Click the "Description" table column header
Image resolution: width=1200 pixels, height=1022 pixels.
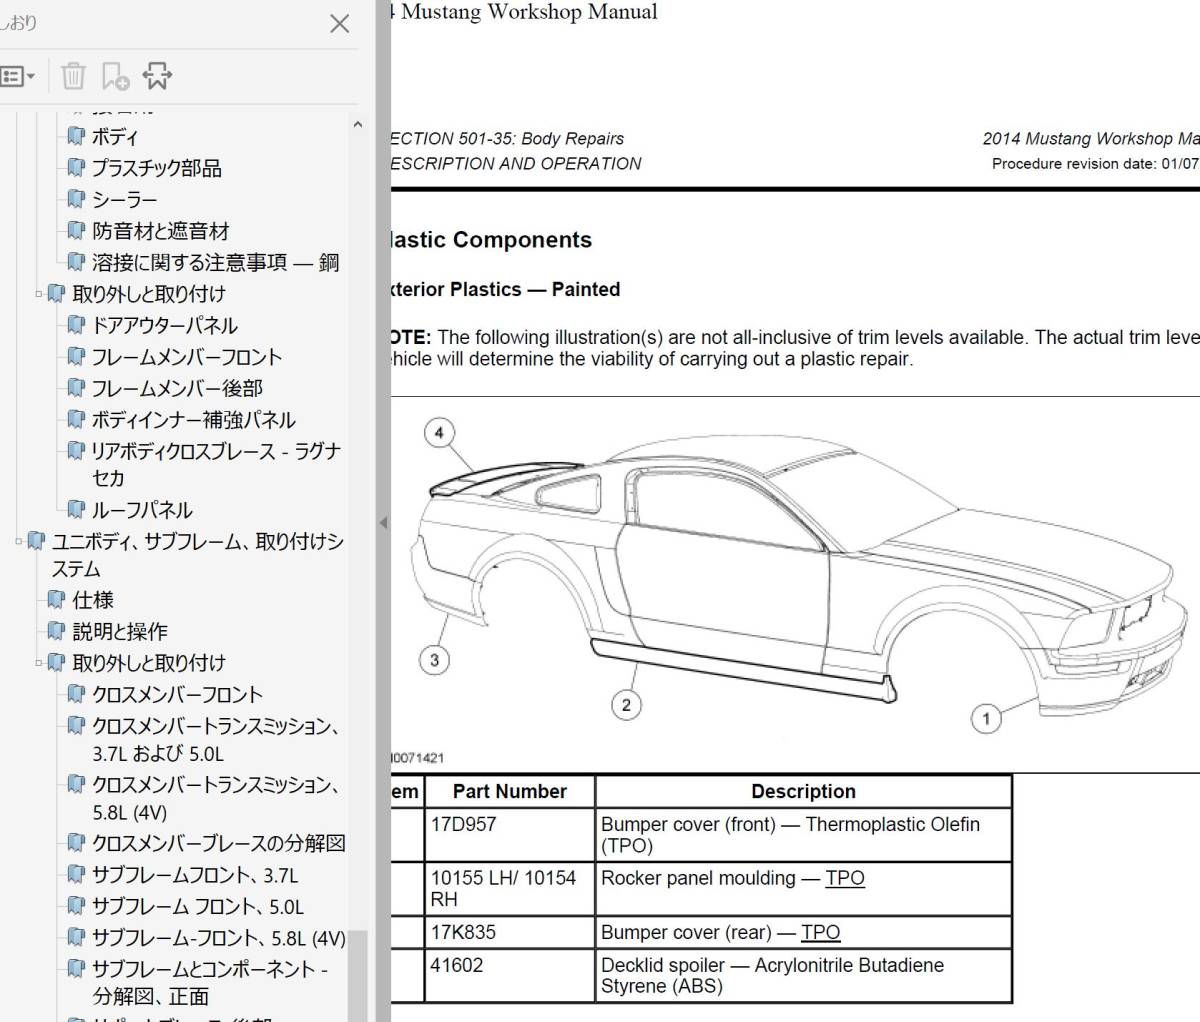pyautogui.click(x=804, y=791)
